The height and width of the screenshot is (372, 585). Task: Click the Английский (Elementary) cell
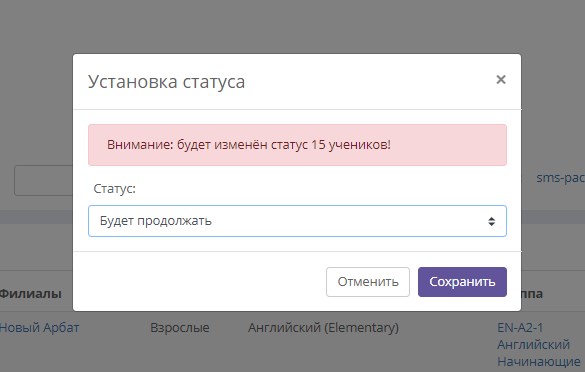pos(323,328)
